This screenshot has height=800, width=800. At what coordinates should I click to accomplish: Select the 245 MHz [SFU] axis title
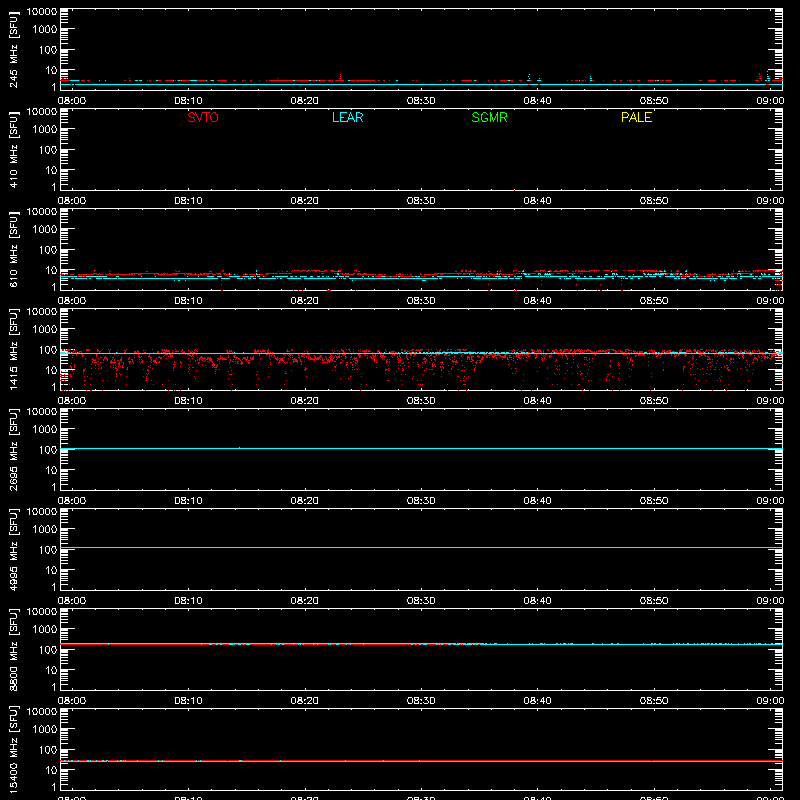14,50
